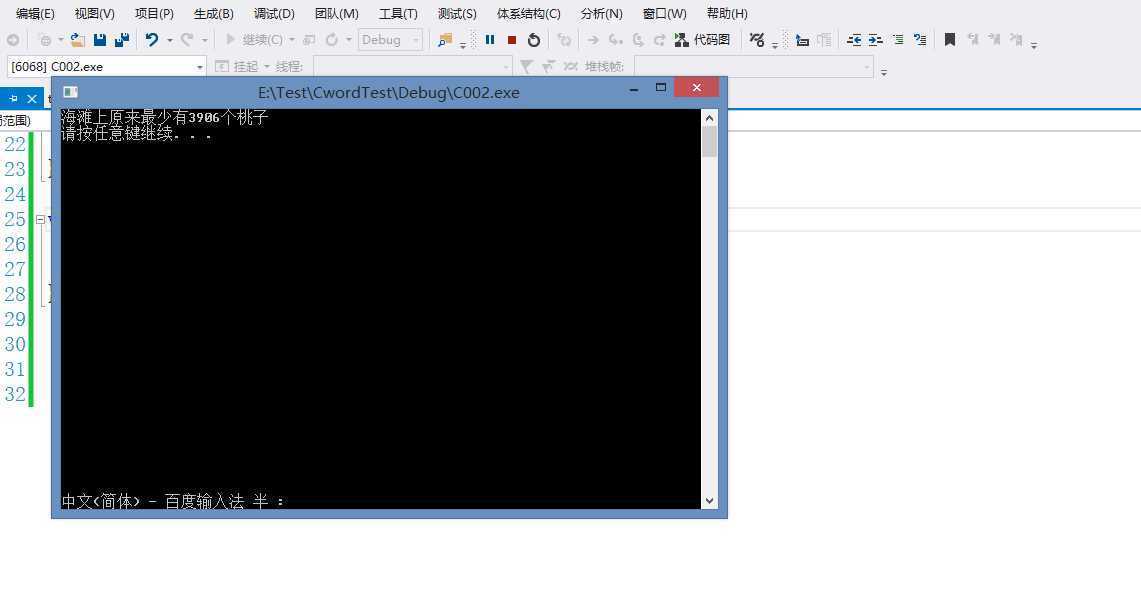Click the show next statement arrow icon
This screenshot has height=604, width=1141.
click(593, 40)
